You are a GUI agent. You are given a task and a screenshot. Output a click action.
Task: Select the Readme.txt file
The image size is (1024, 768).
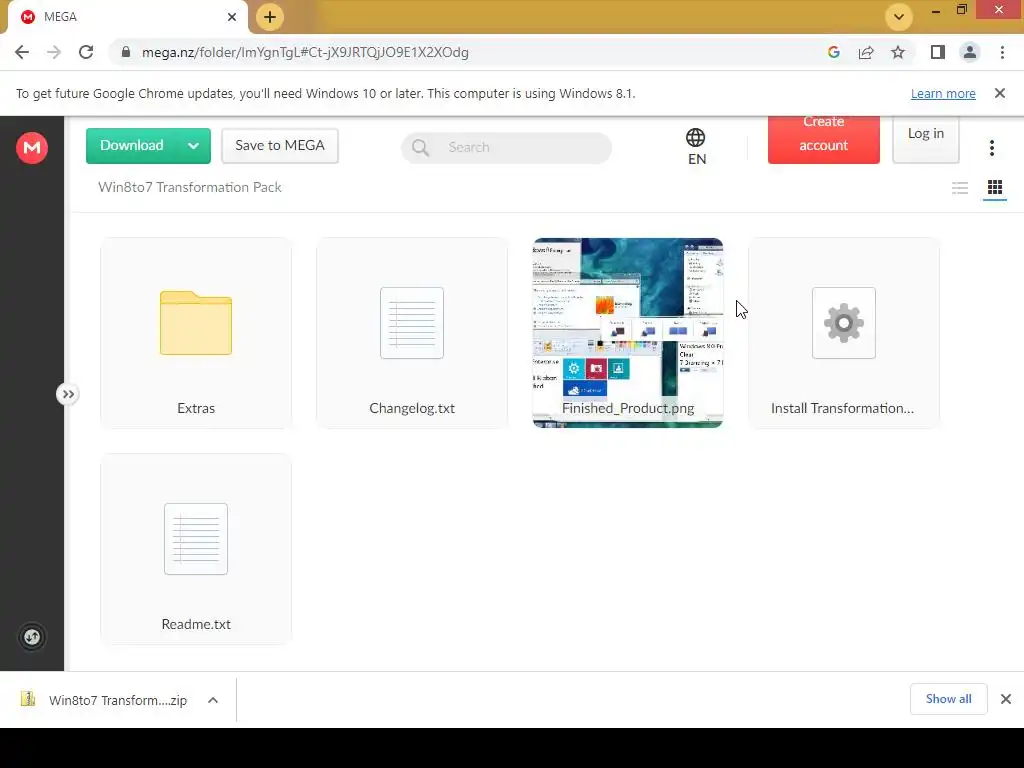click(x=196, y=549)
